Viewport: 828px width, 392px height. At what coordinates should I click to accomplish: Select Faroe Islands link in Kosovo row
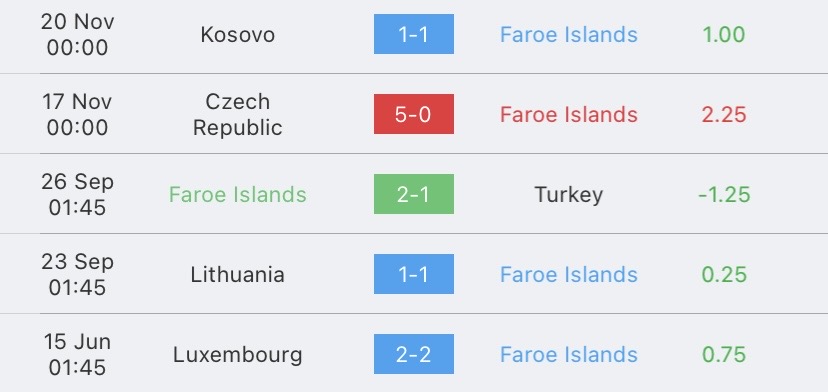(x=569, y=35)
